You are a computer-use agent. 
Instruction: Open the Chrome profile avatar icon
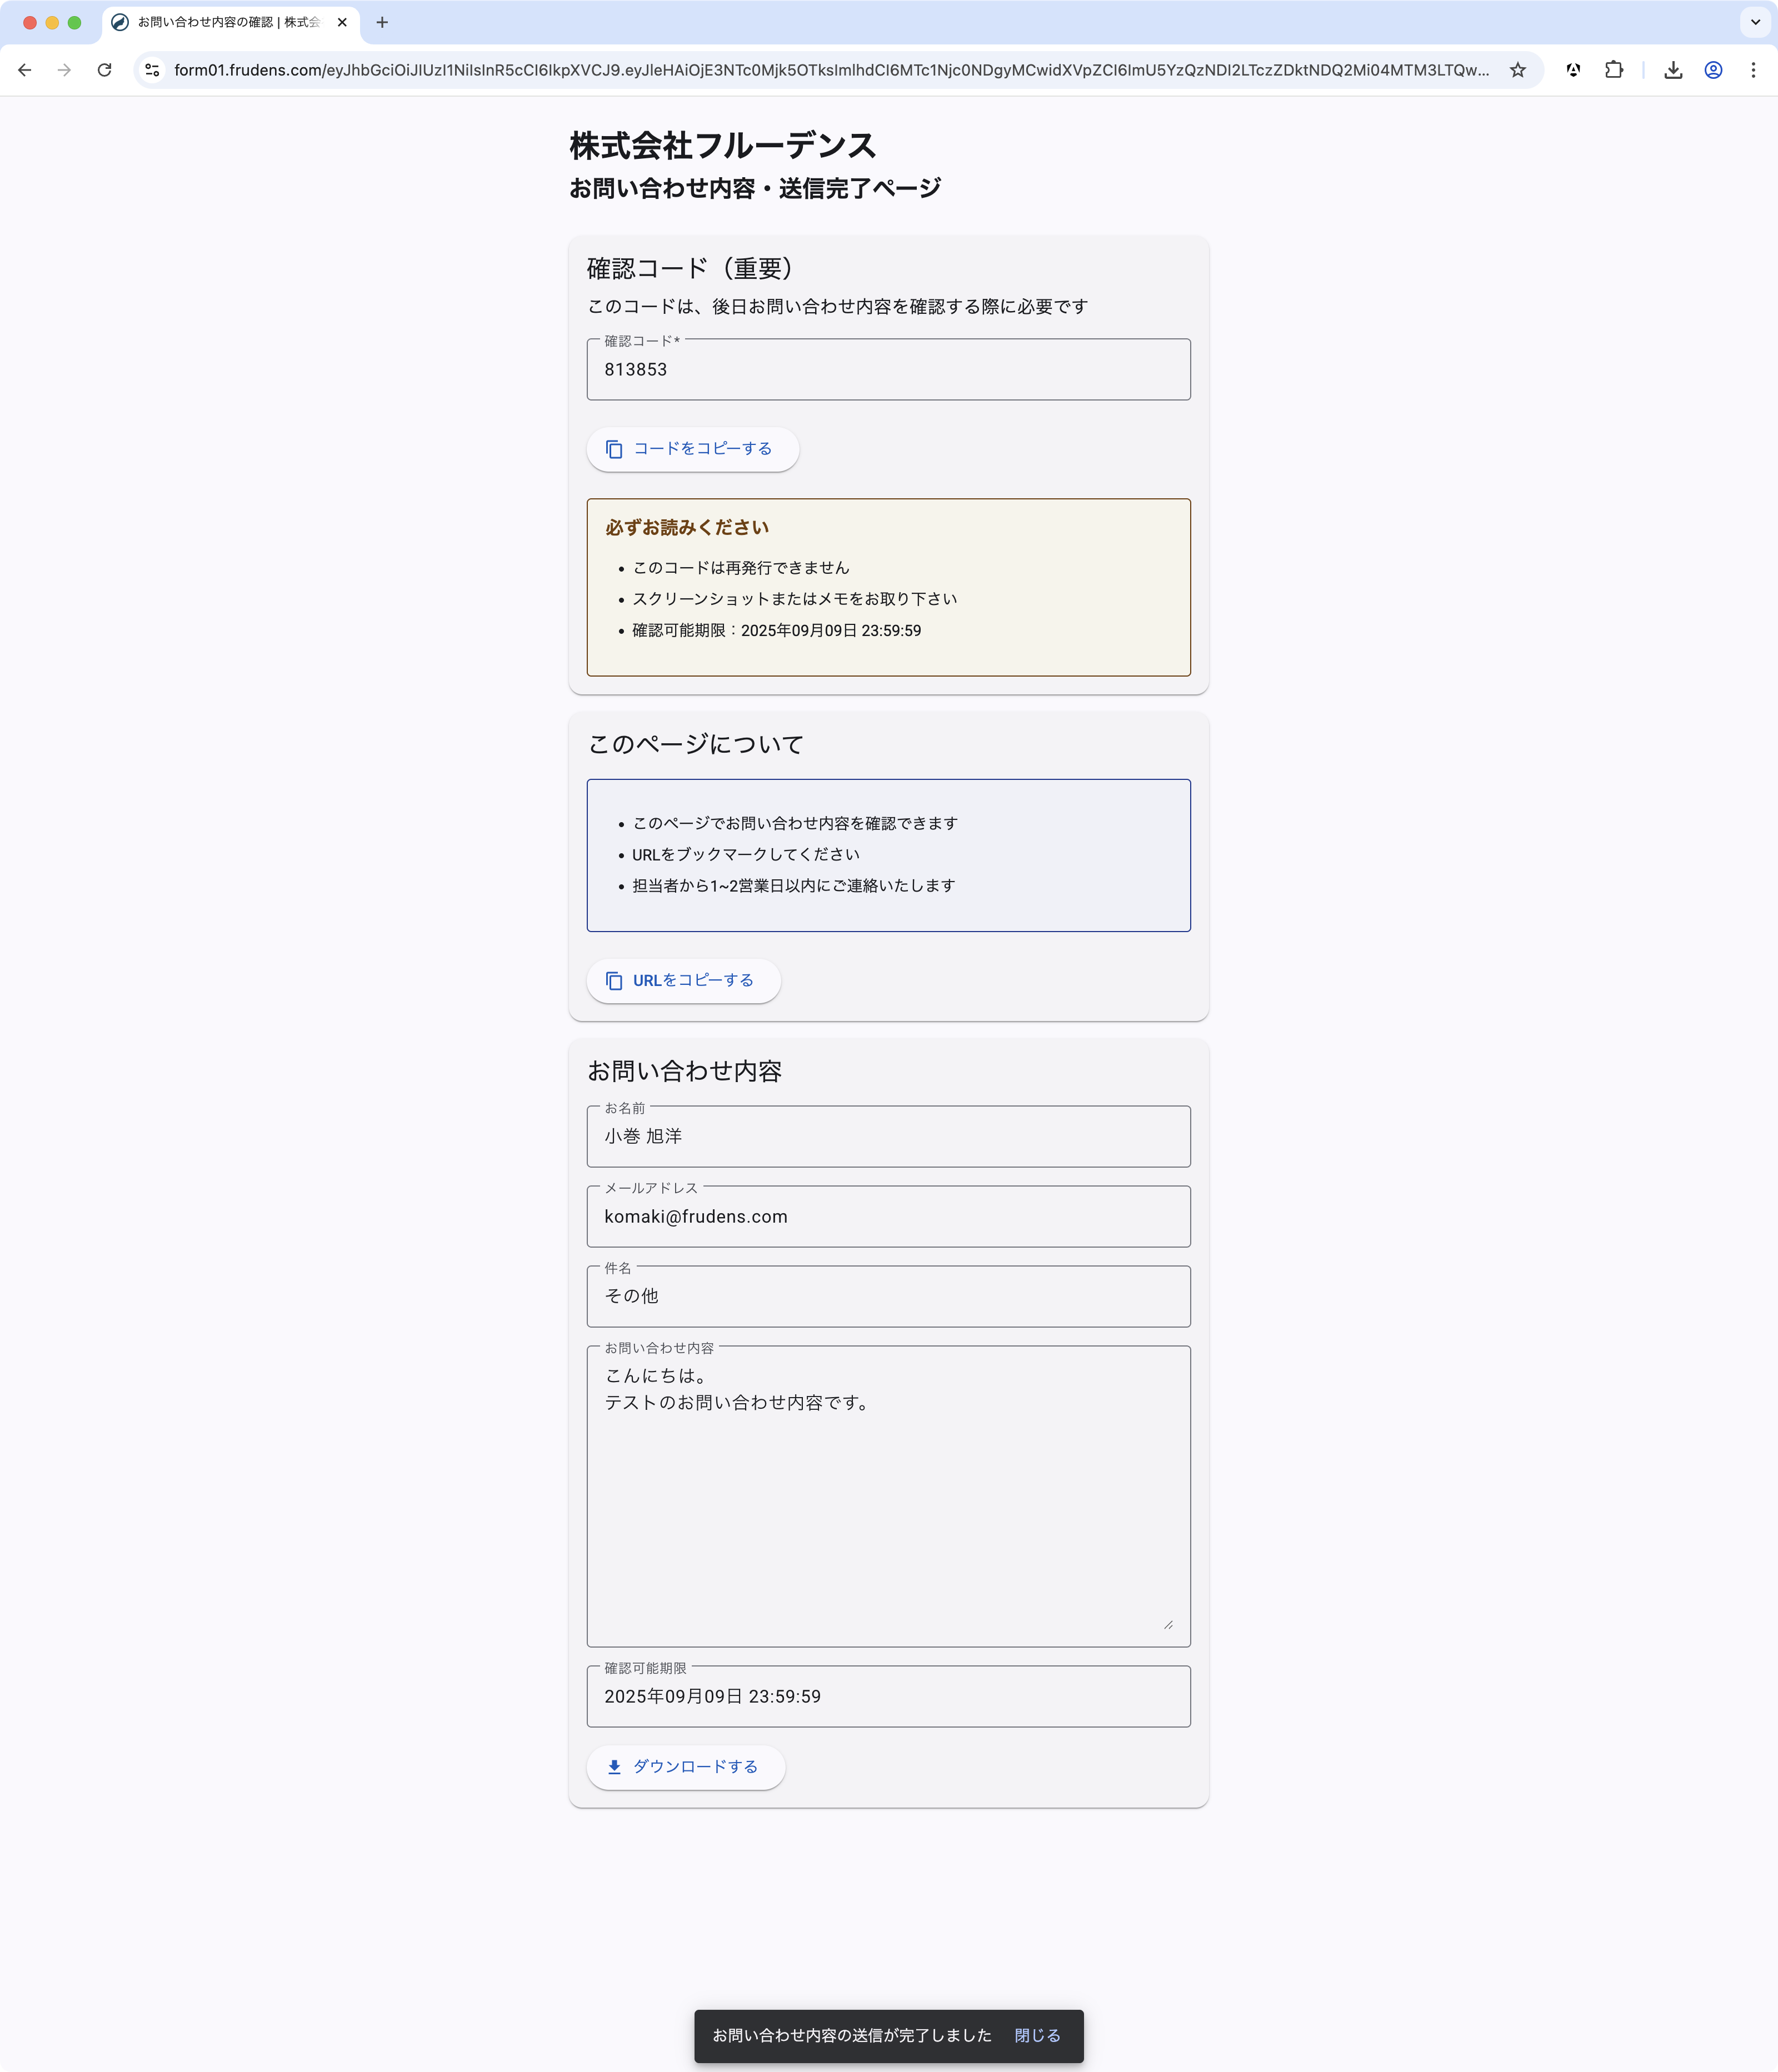(x=1713, y=70)
